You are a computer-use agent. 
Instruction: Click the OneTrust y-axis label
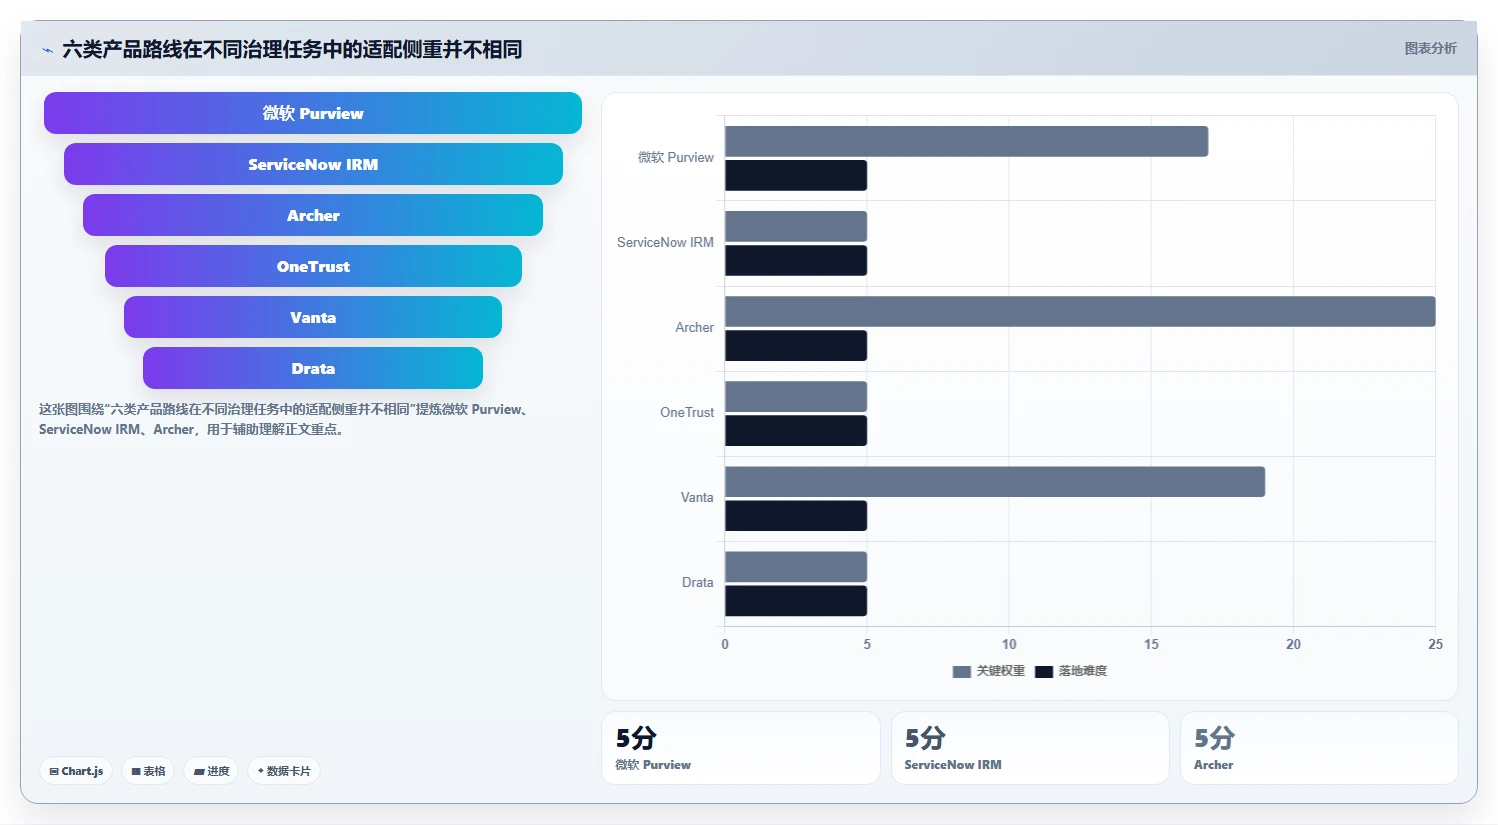pyautogui.click(x=687, y=412)
